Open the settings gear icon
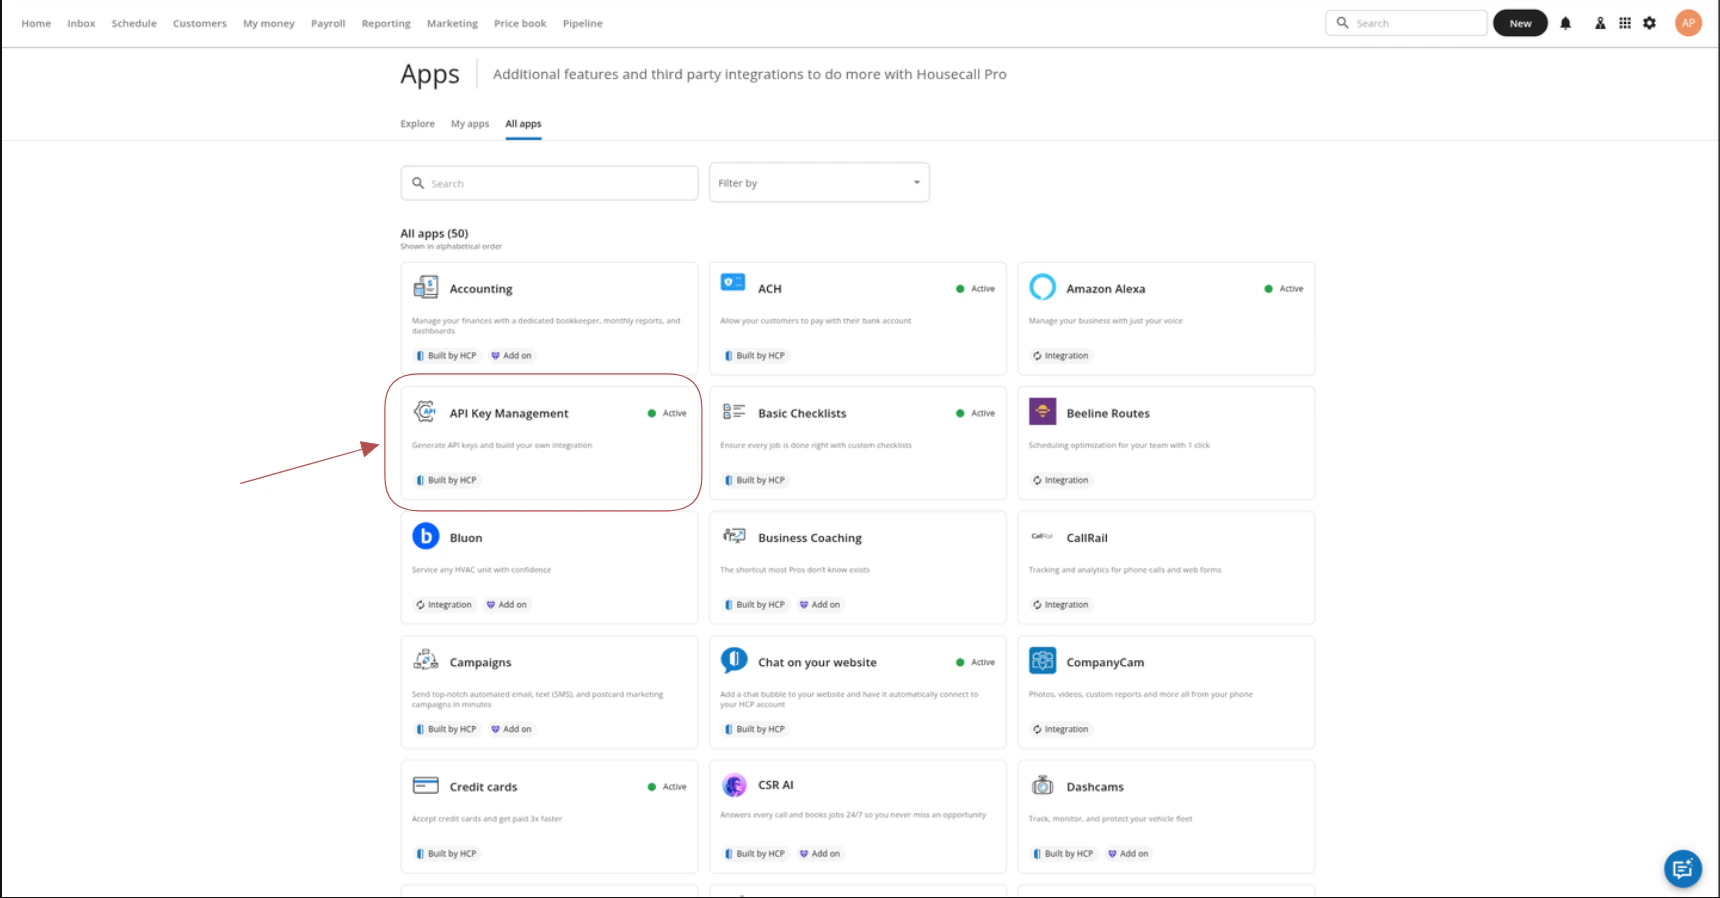The width and height of the screenshot is (1720, 898). (1650, 23)
